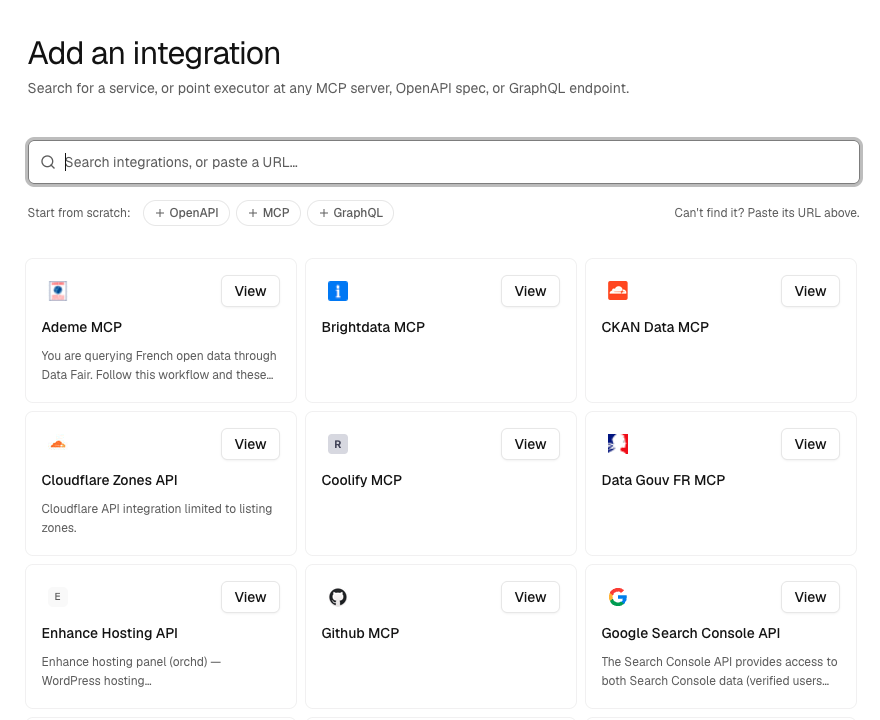View the Google Search Console API integration
Image resolution: width=880 pixels, height=720 pixels.
810,597
